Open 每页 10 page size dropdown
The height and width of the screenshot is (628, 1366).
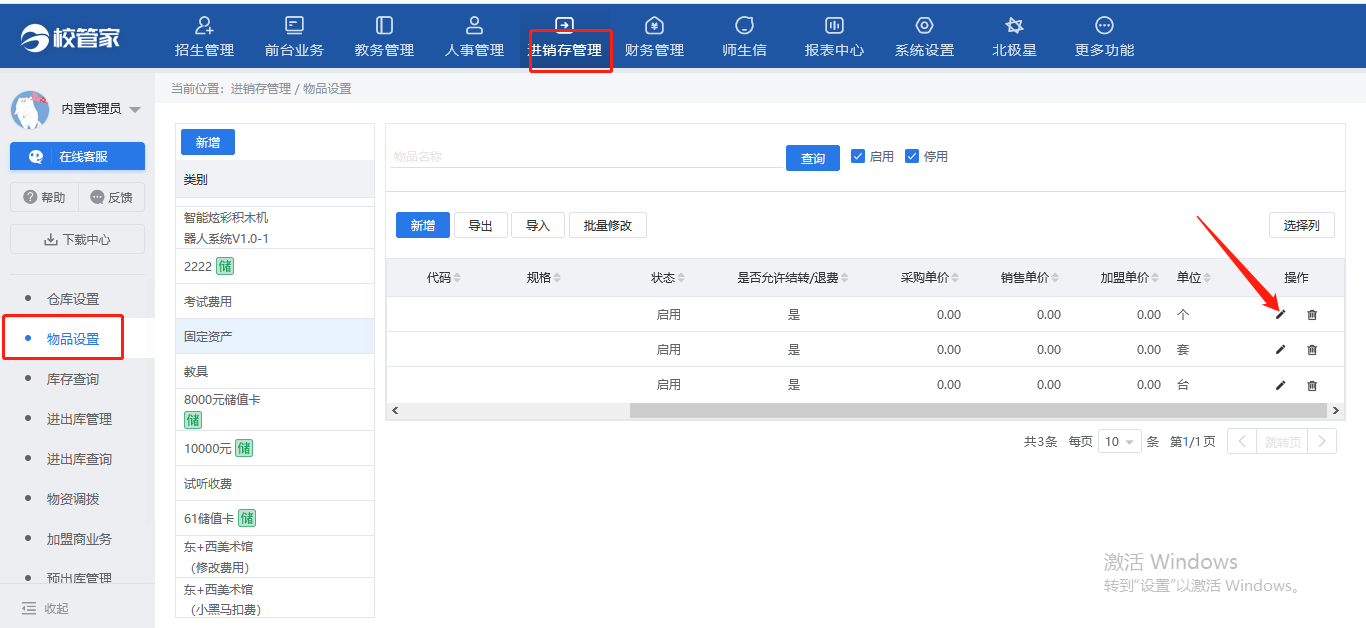click(x=1120, y=441)
